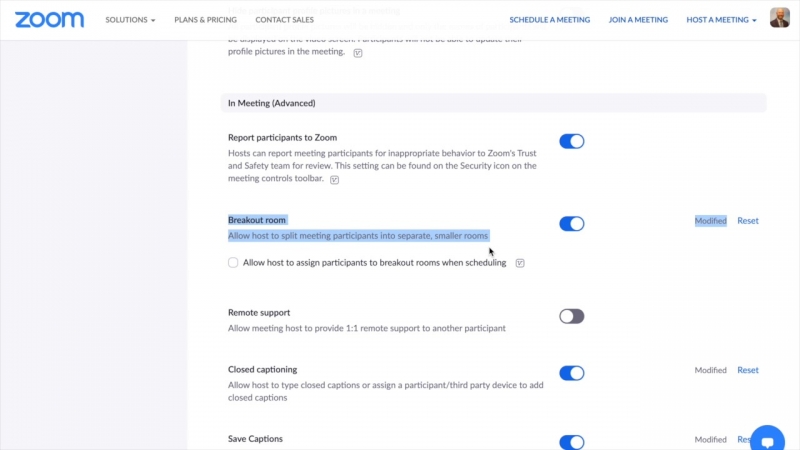Toggle the Save Captions switch
The image size is (800, 450).
point(571,442)
